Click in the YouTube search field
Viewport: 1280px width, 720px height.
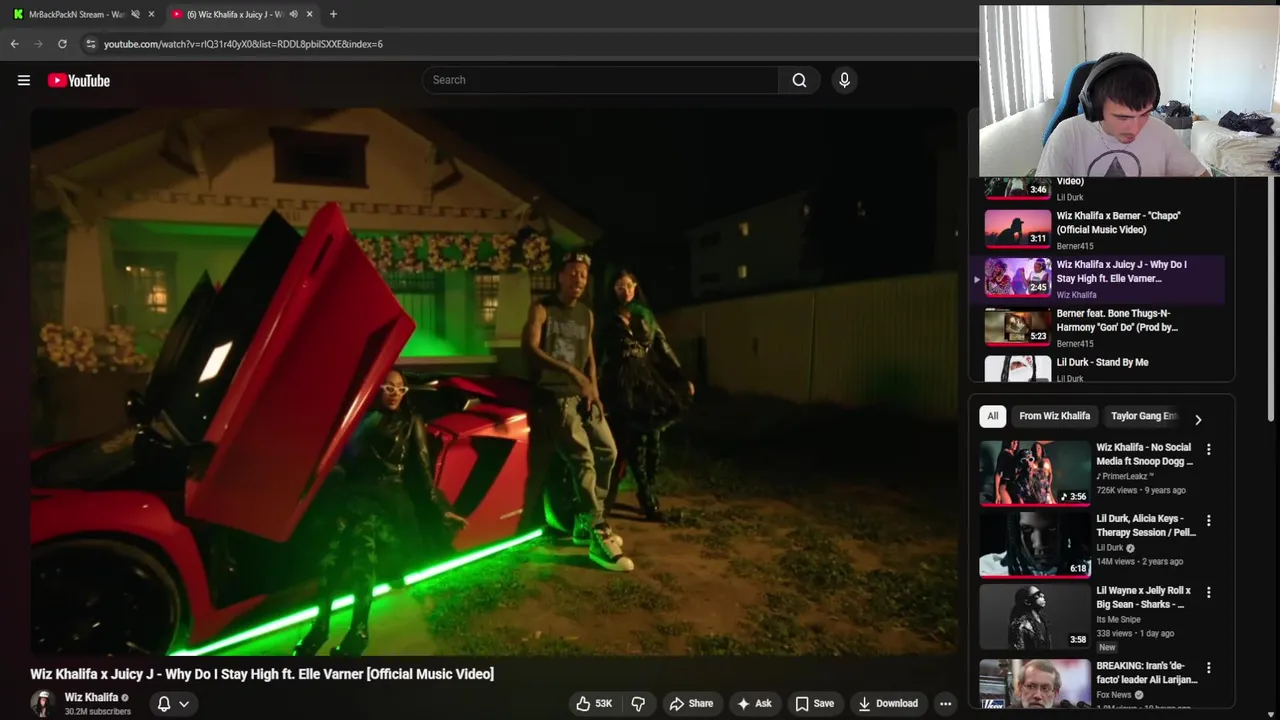(x=600, y=80)
